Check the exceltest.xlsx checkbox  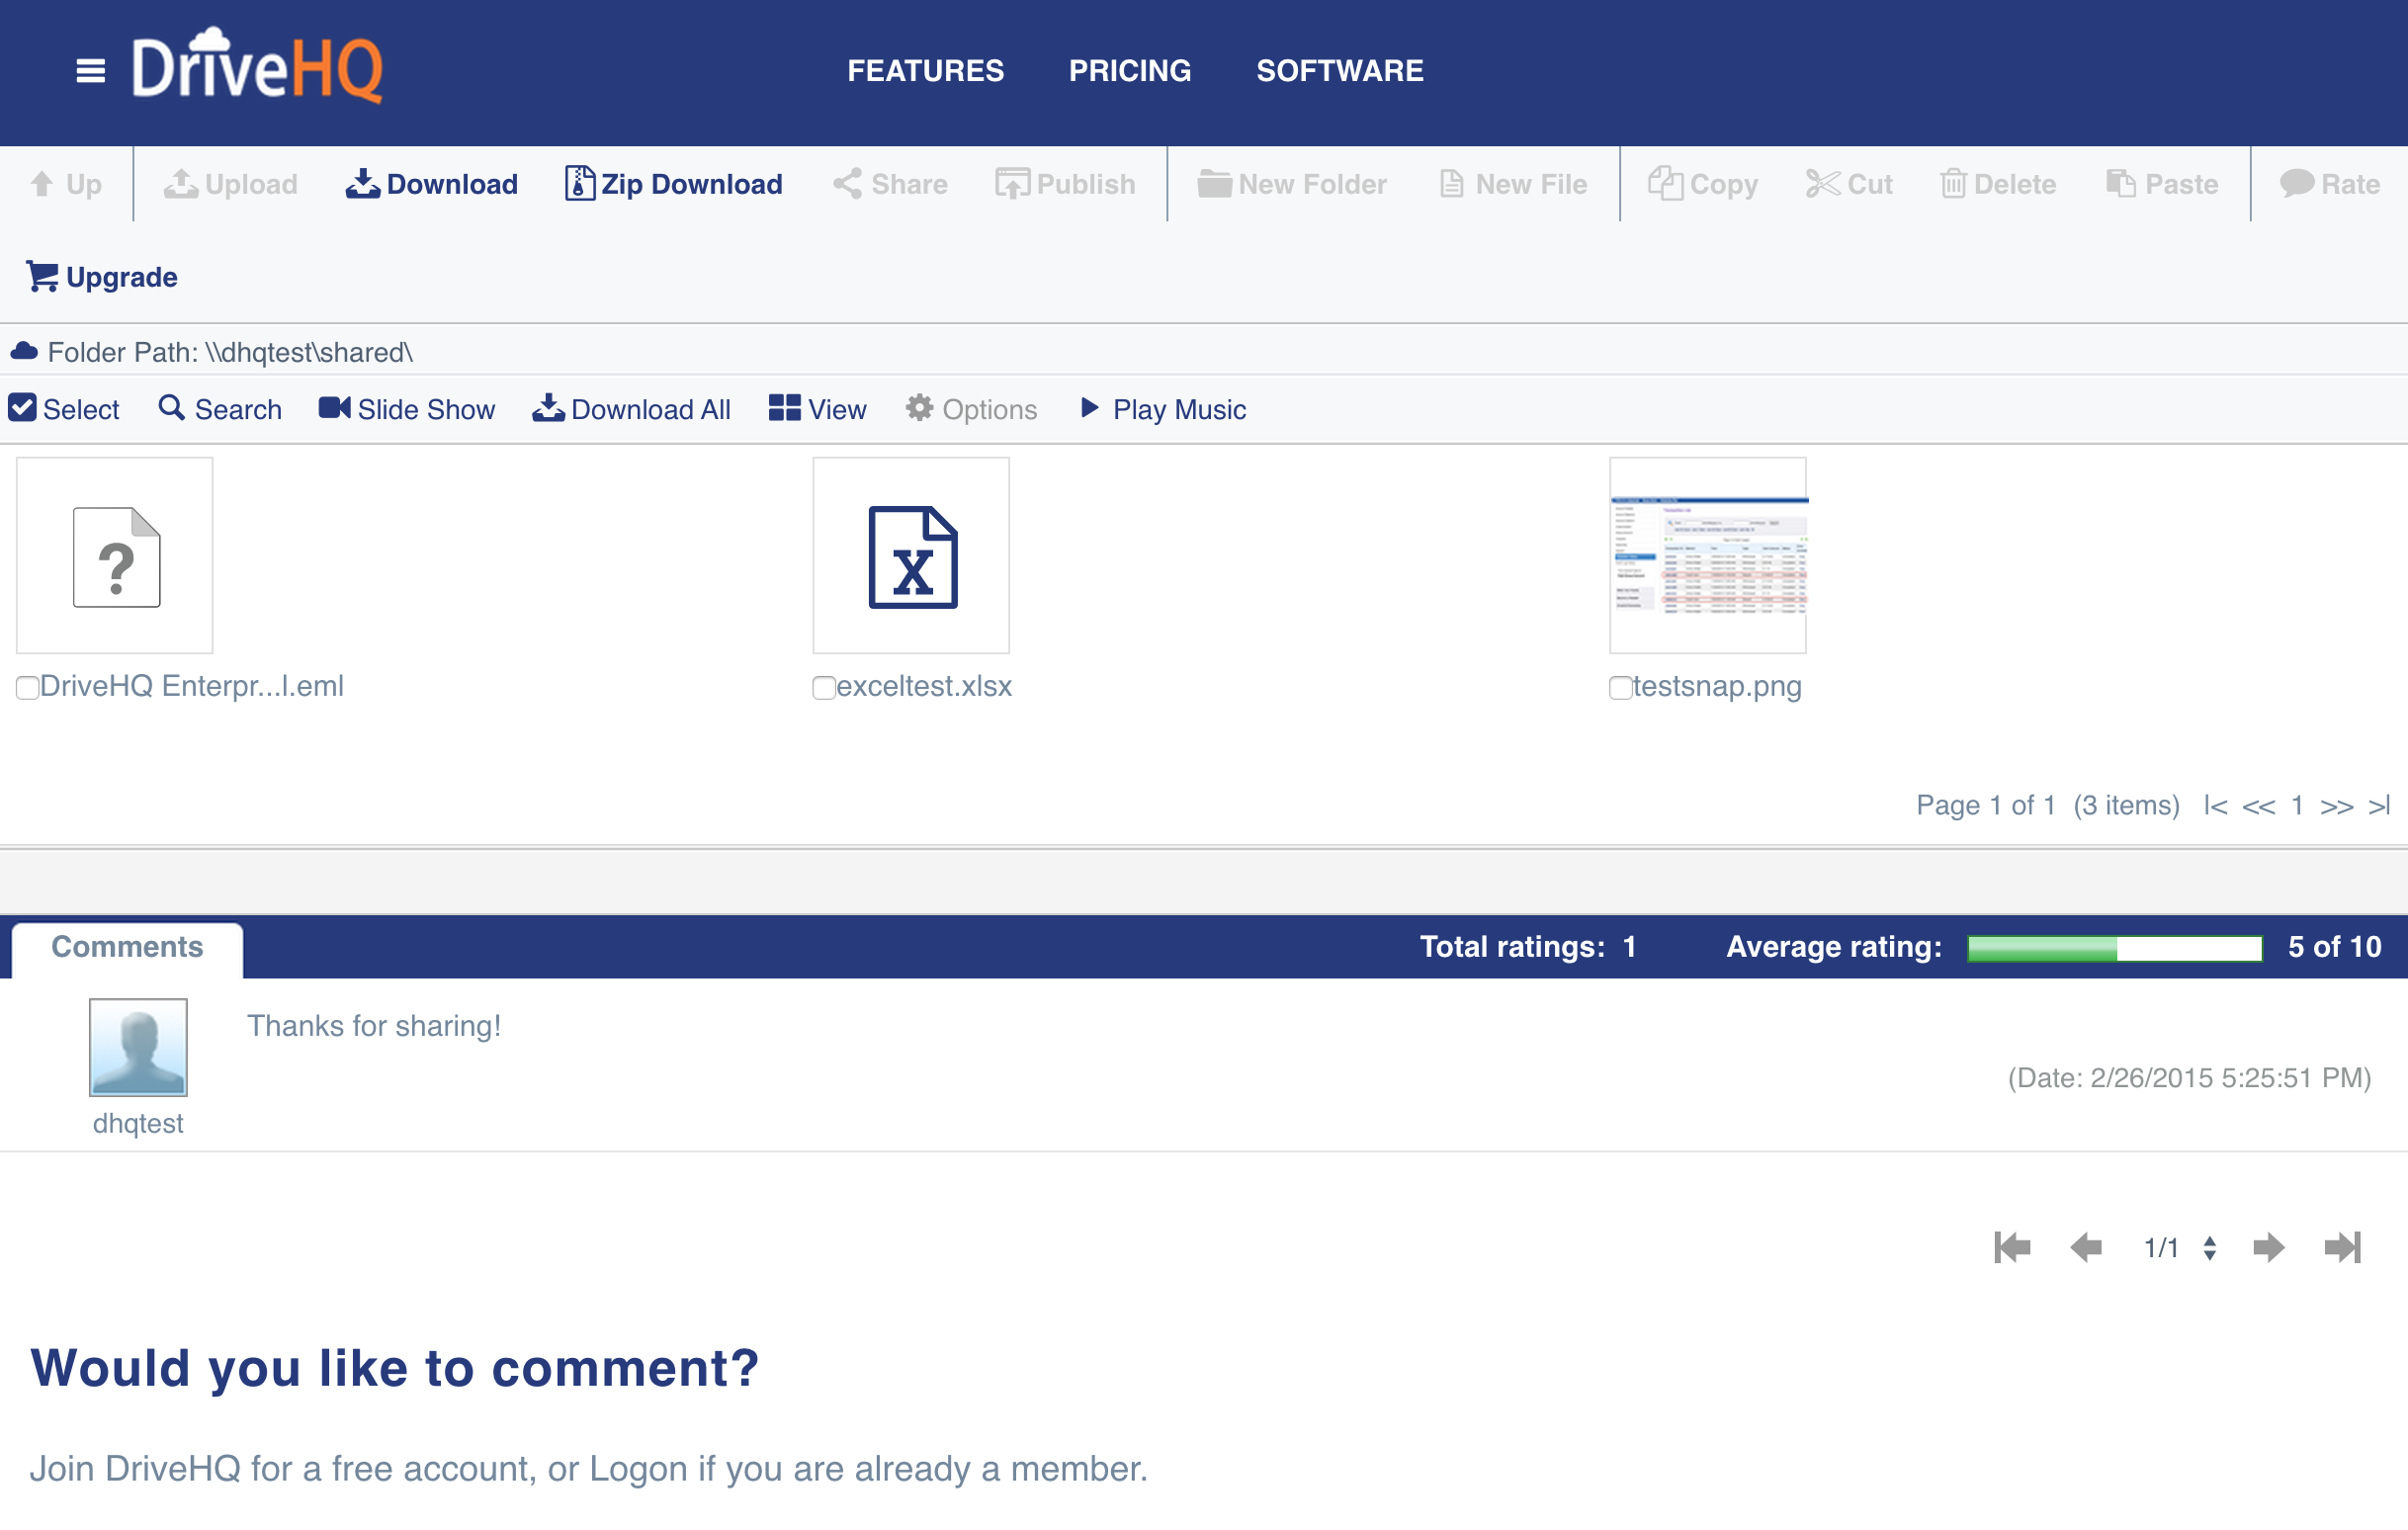(x=823, y=688)
